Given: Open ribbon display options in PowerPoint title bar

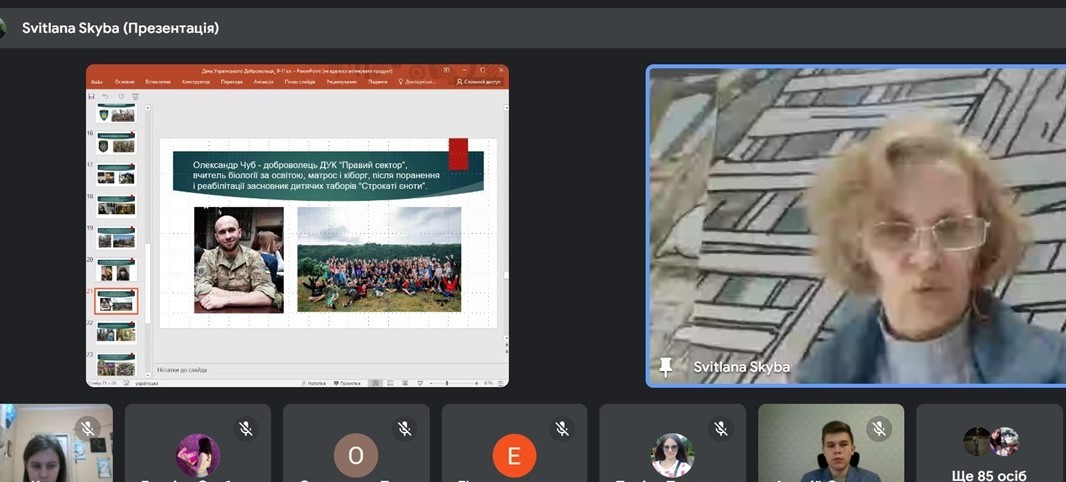Looking at the screenshot, I should (x=447, y=70).
